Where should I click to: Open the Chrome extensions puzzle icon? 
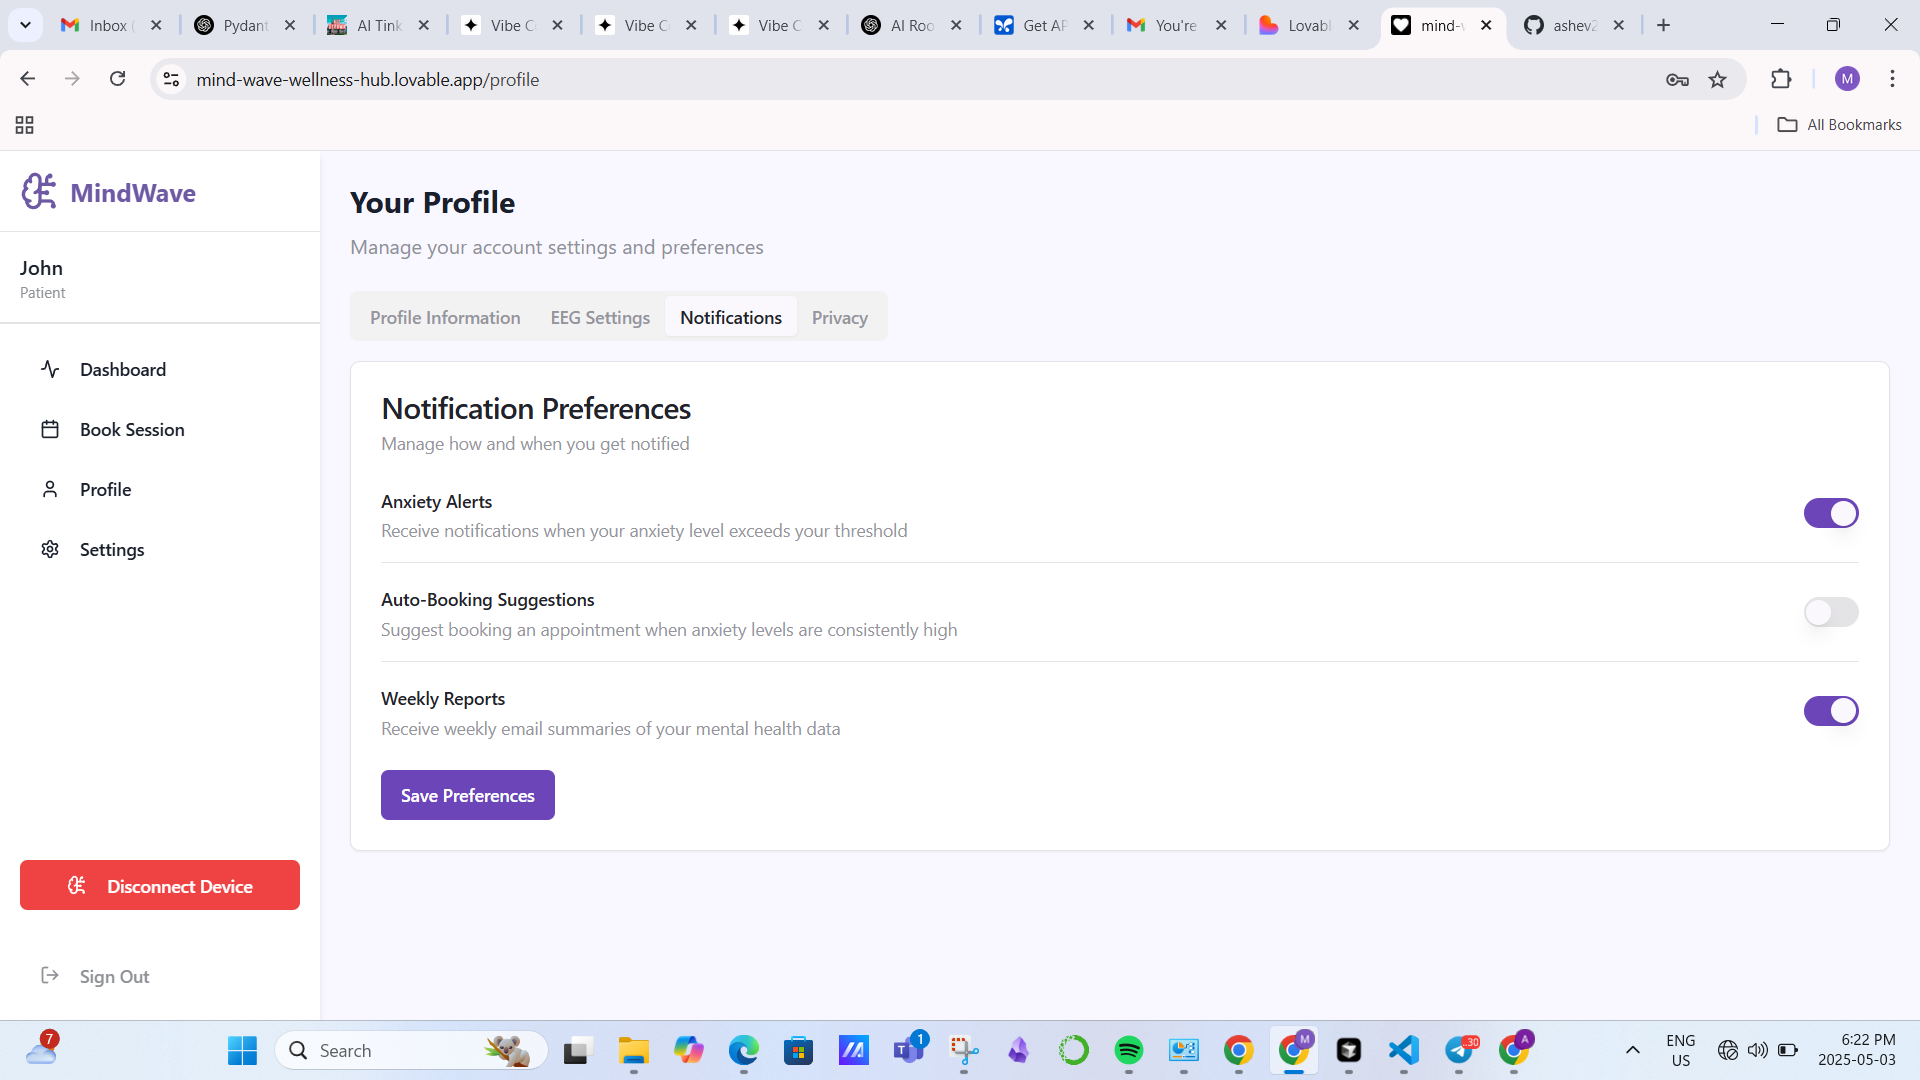(1781, 79)
